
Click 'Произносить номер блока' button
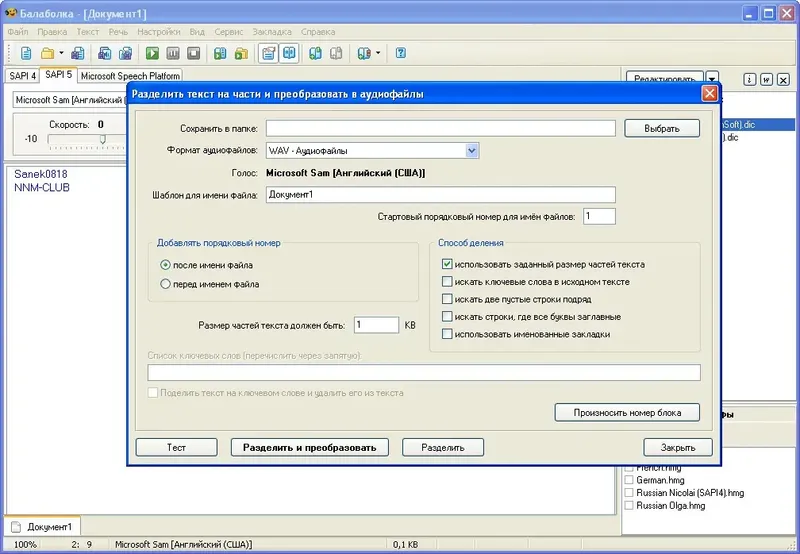[x=627, y=413]
